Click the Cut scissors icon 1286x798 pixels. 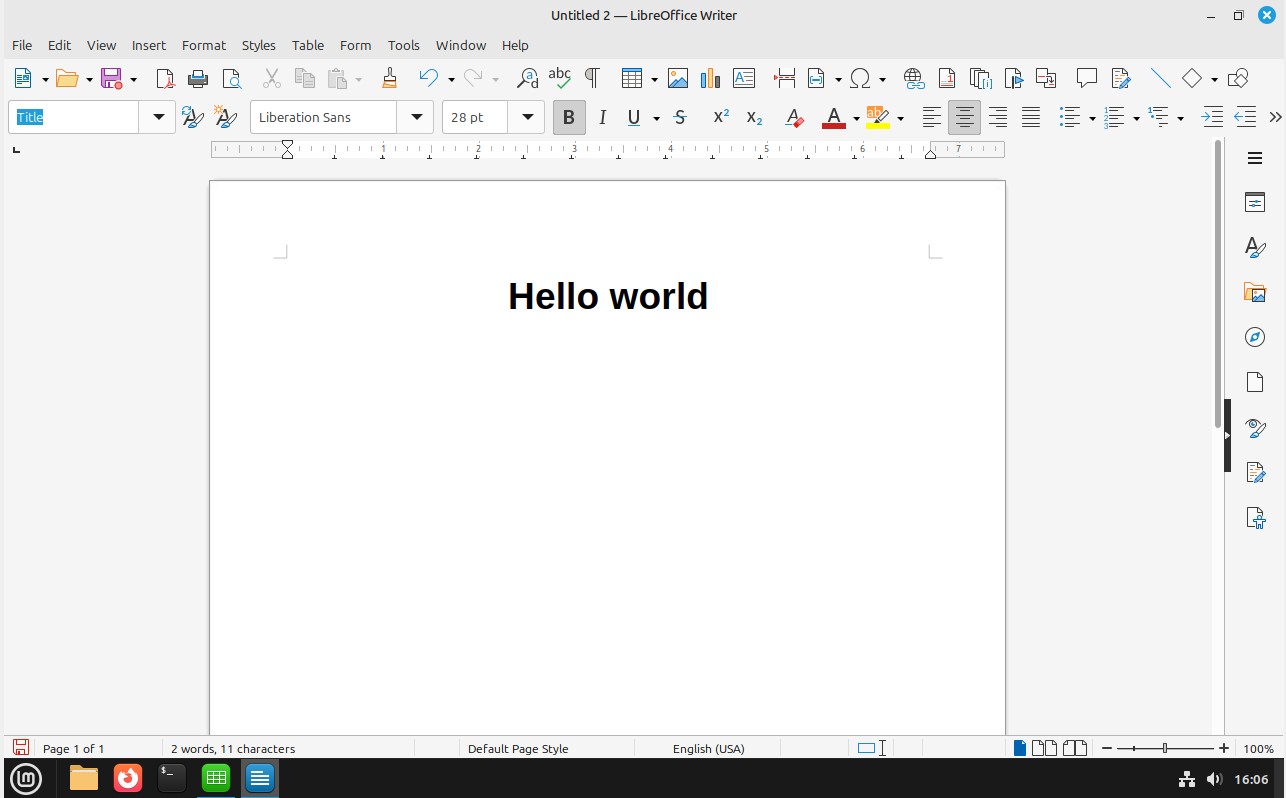(x=271, y=78)
